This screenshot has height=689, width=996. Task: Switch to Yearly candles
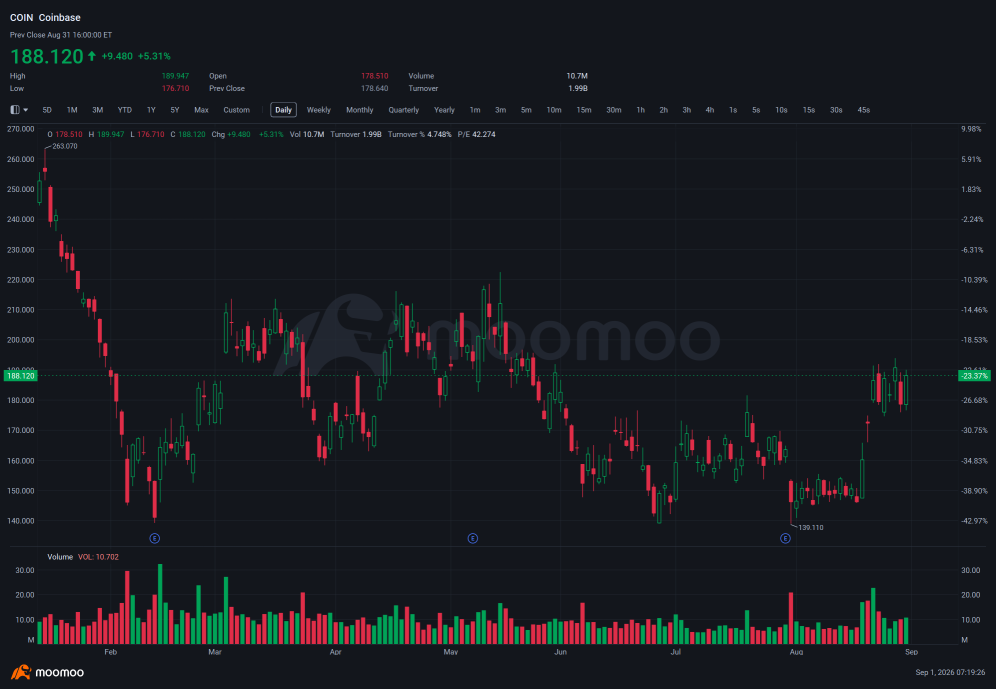pos(445,110)
